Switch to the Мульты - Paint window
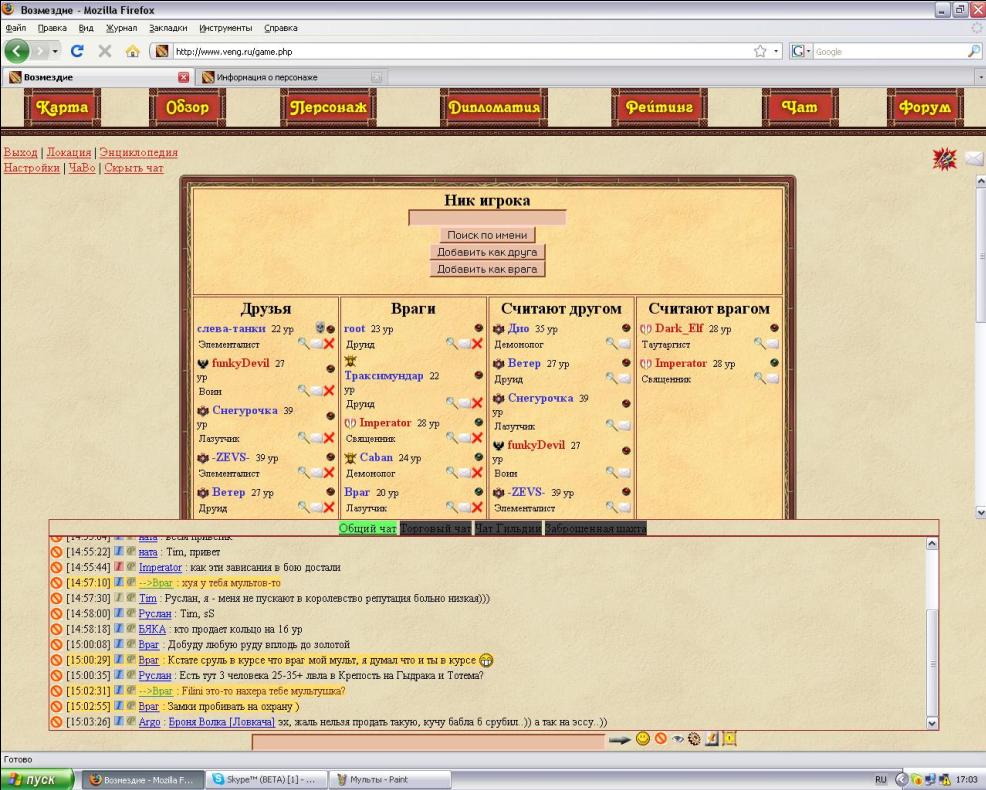This screenshot has width=986, height=790. [x=390, y=779]
